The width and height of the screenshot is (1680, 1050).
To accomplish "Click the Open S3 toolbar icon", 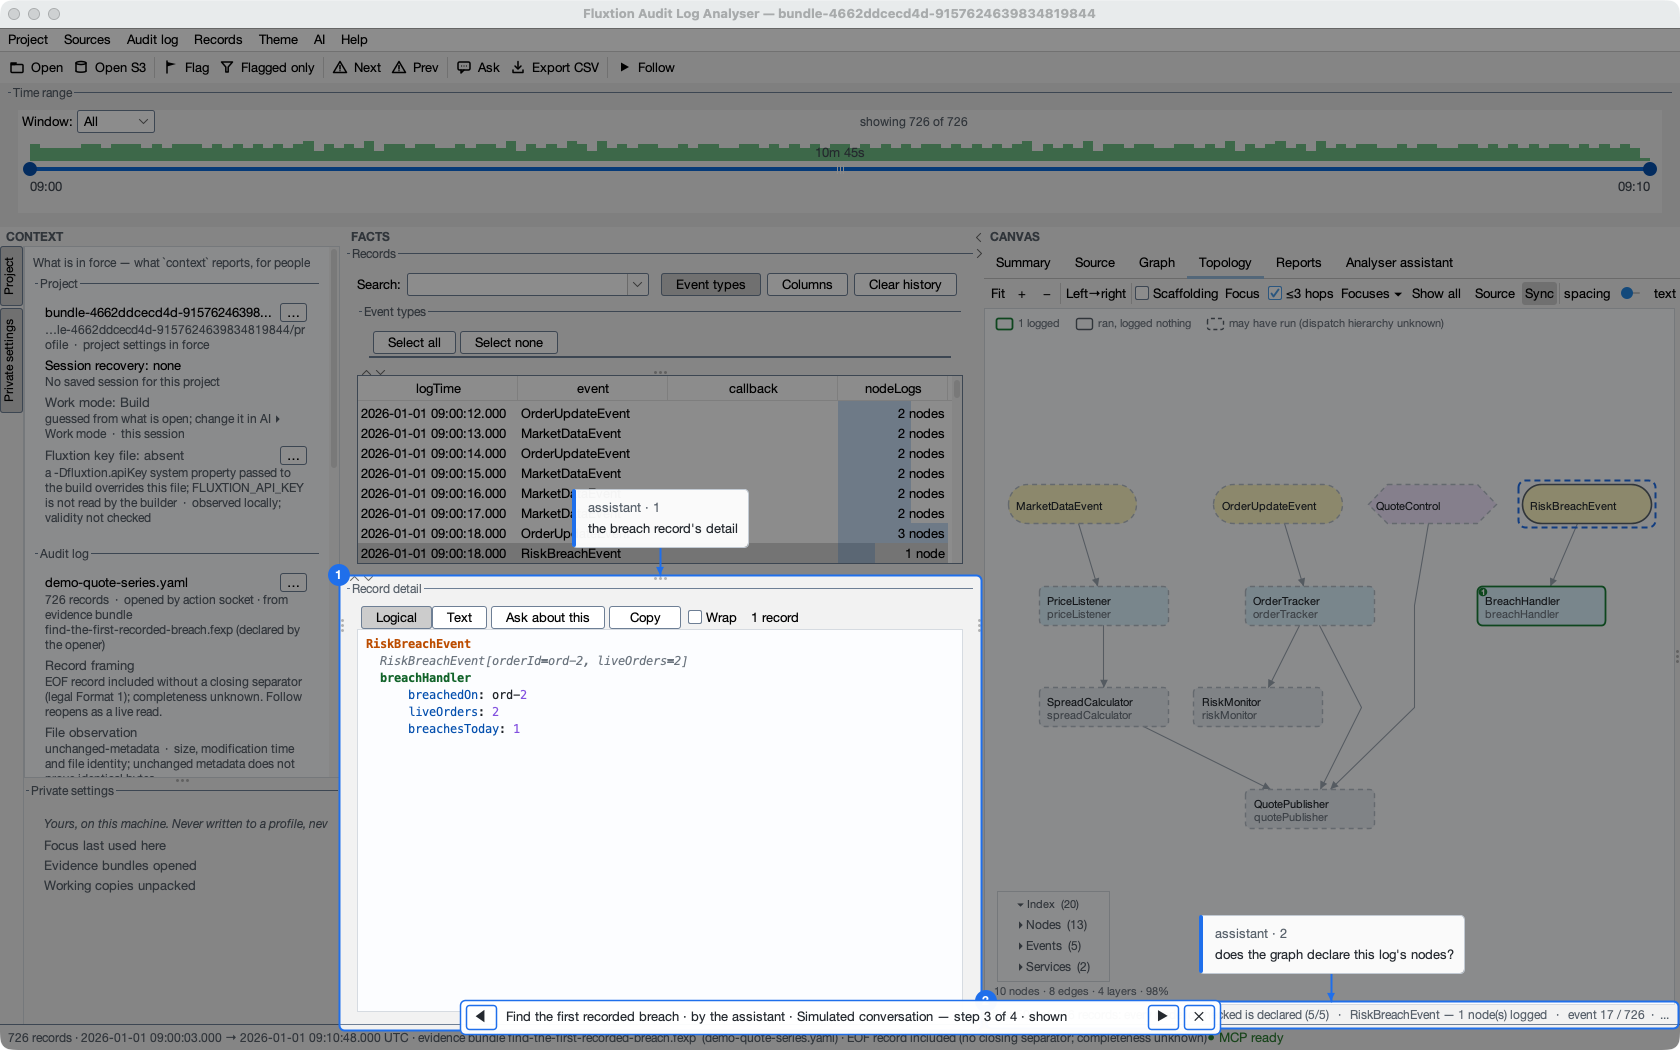I will (110, 67).
